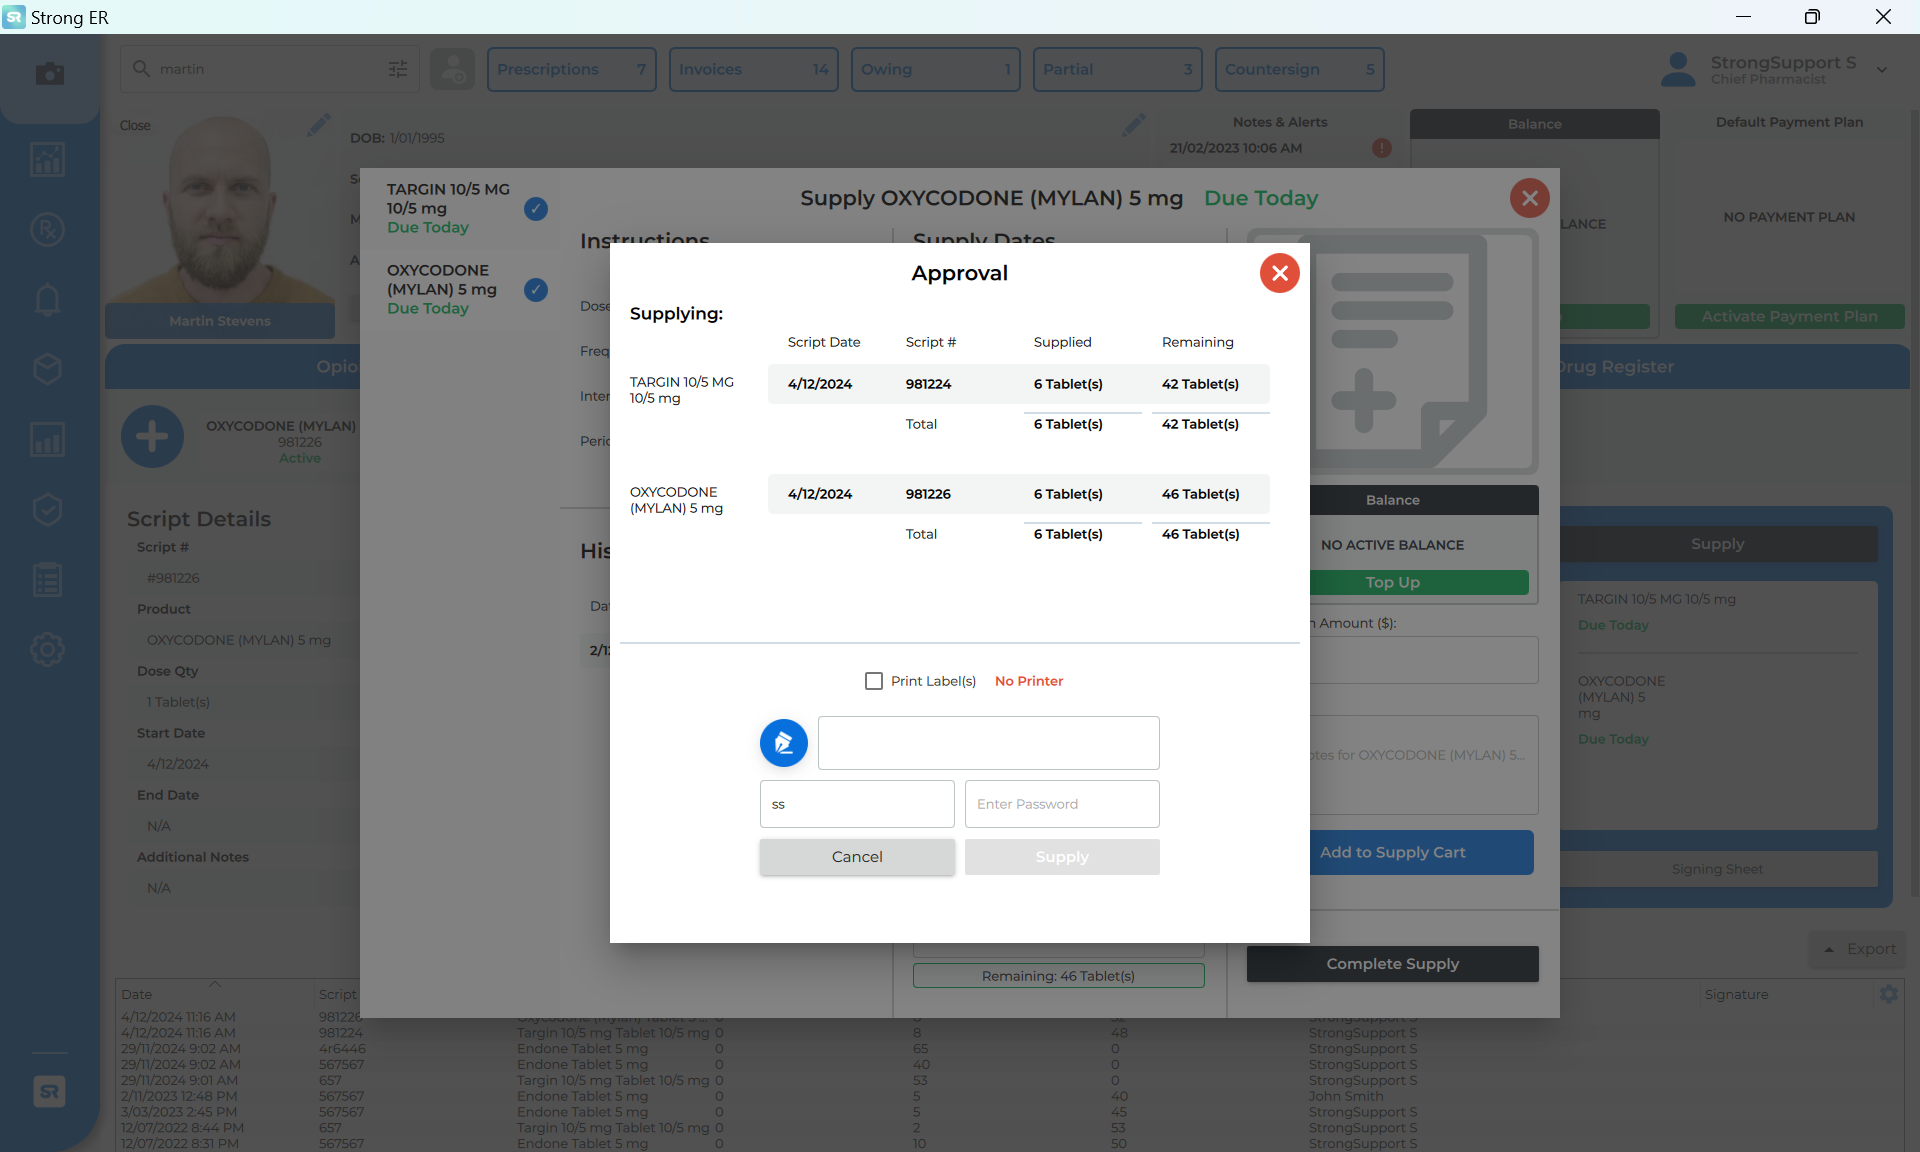Click the user avatar icon at top right

[x=1678, y=69]
